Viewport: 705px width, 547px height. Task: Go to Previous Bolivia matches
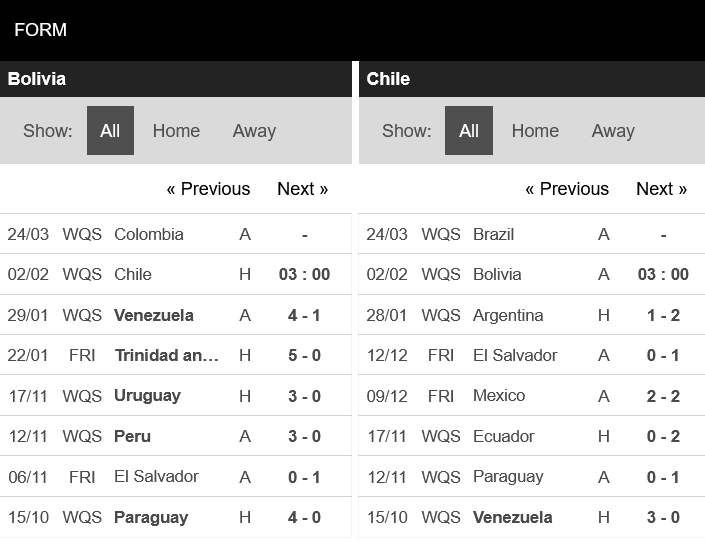[x=208, y=189]
